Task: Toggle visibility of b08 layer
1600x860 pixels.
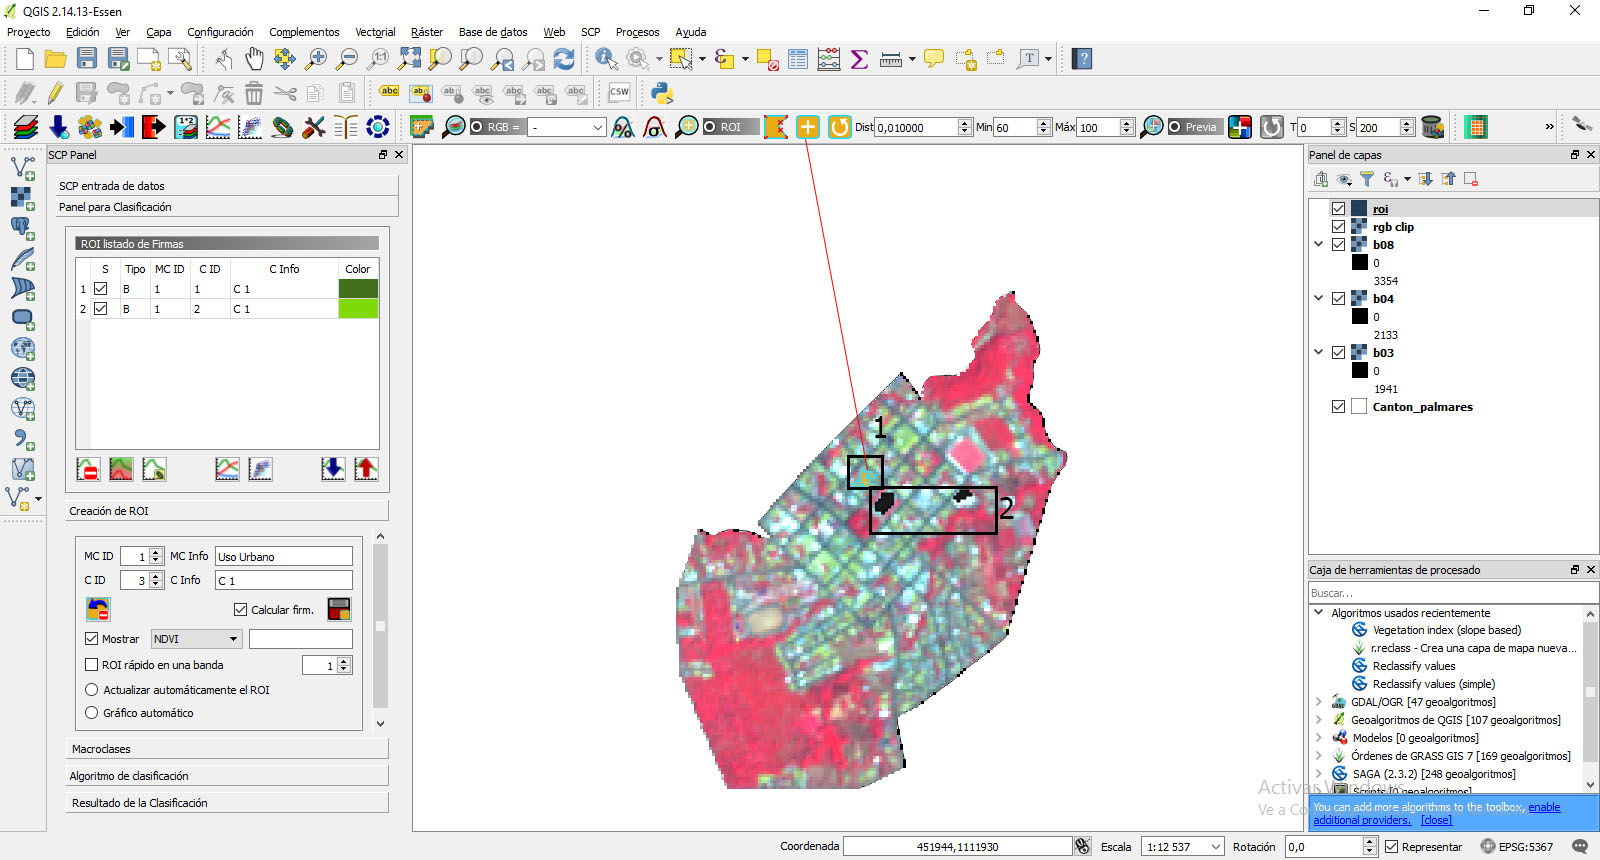Action: 1338,244
